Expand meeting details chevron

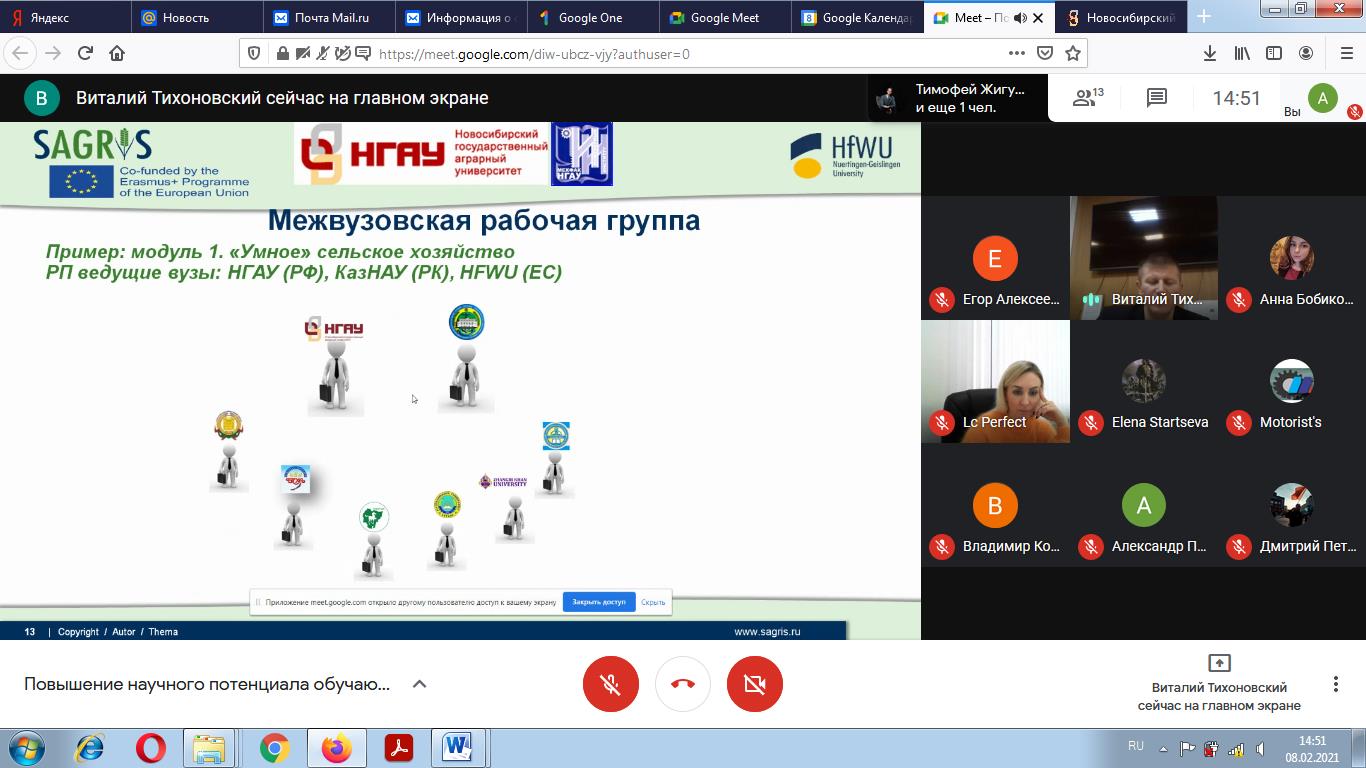[420, 684]
